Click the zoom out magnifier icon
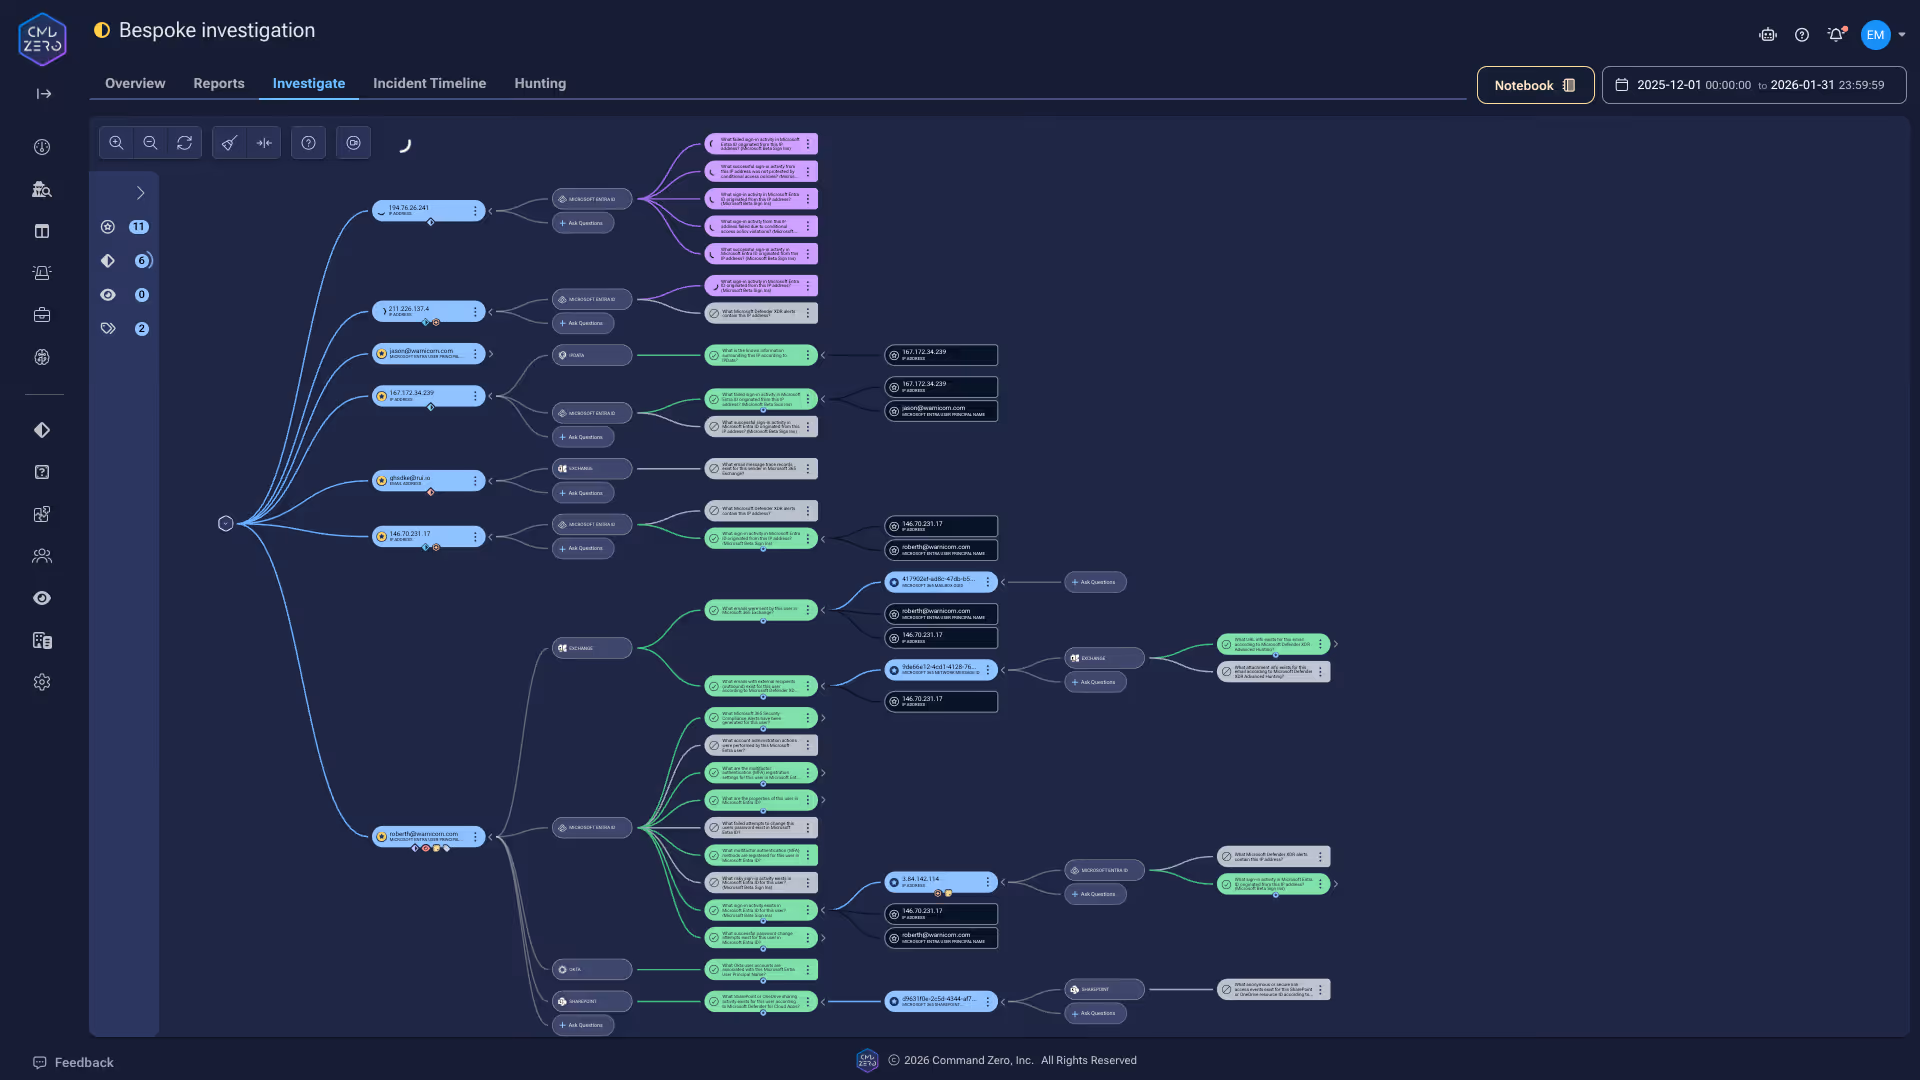 coord(150,143)
